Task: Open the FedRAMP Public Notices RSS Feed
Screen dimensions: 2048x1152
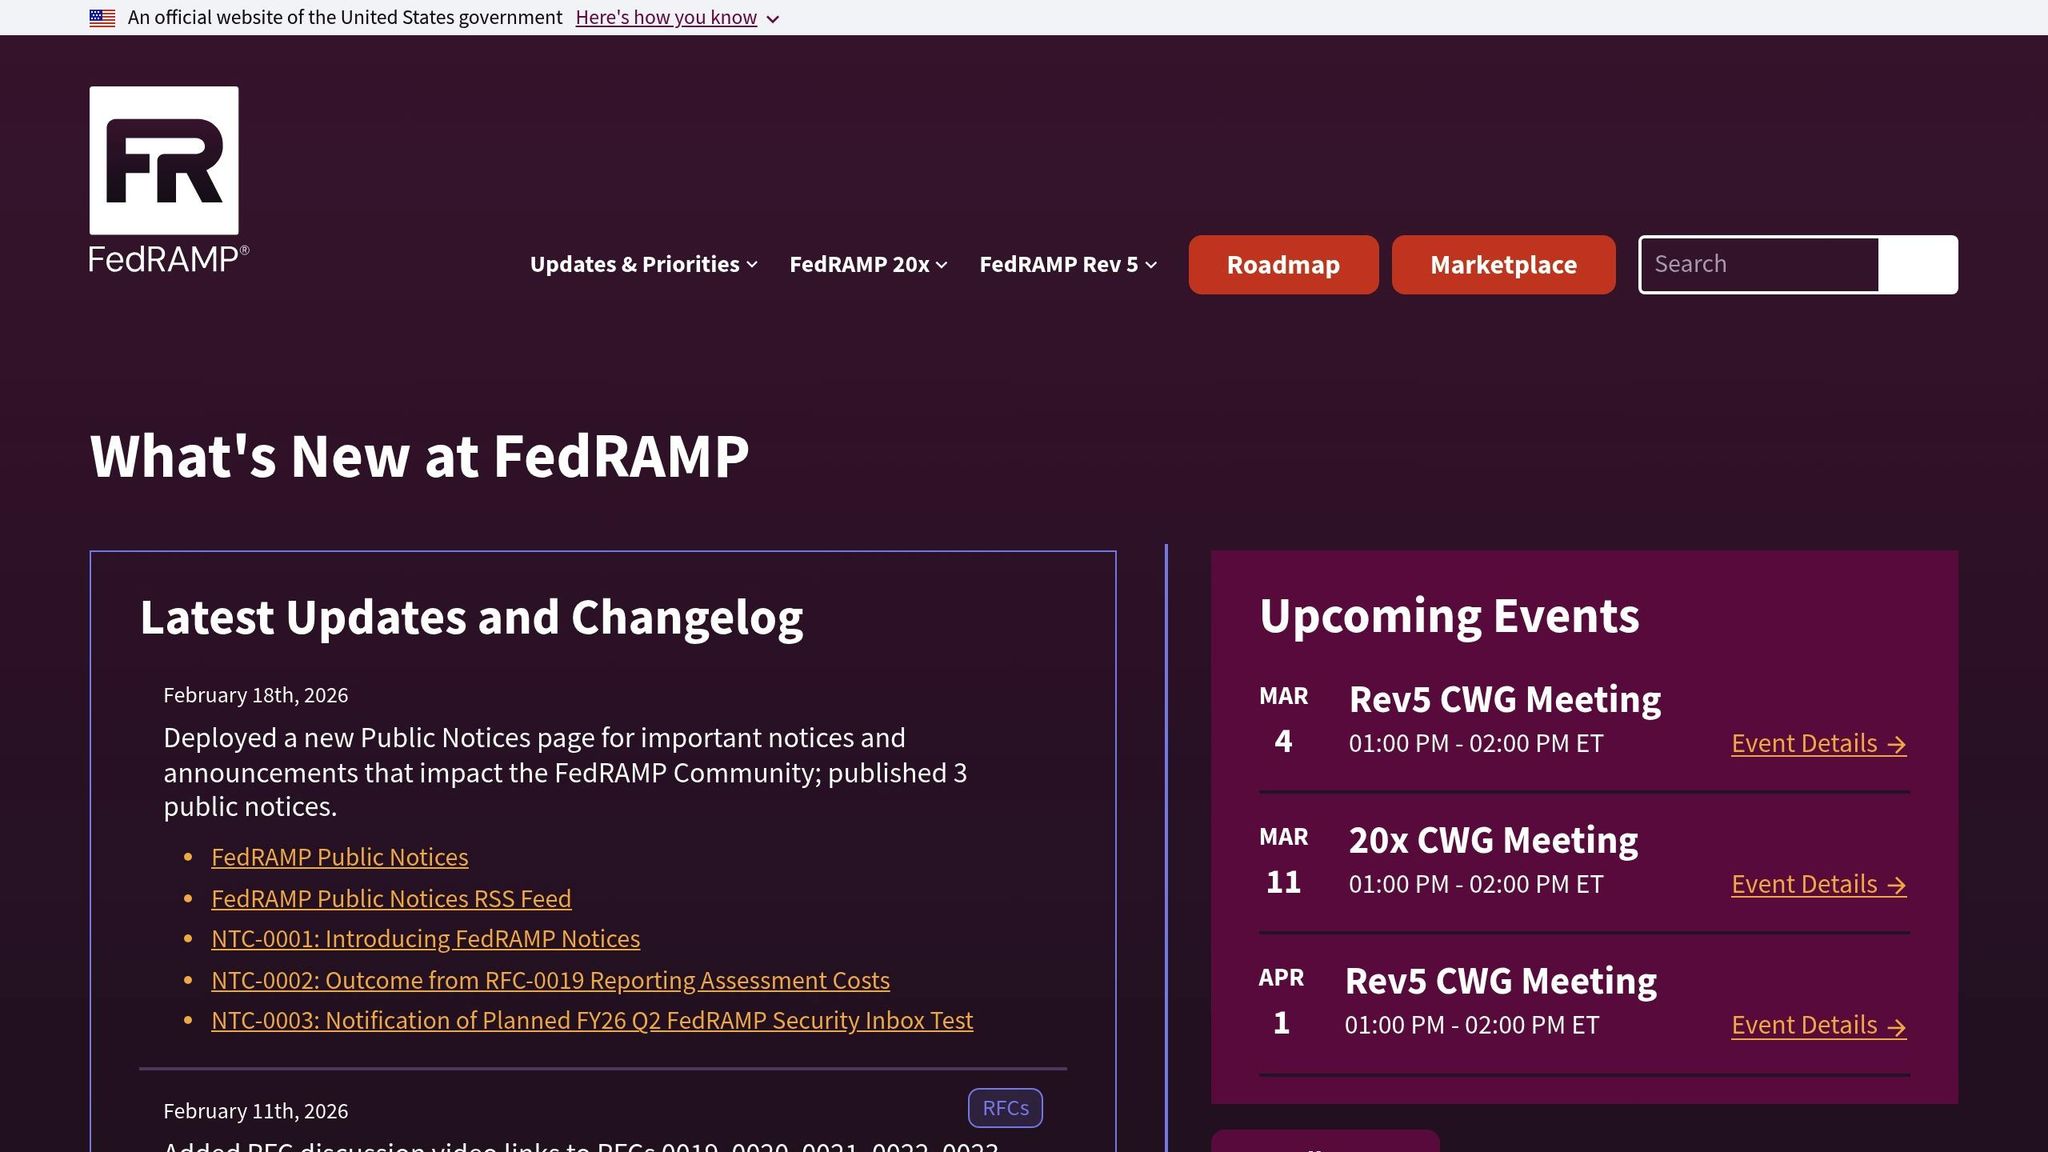Action: (391, 898)
